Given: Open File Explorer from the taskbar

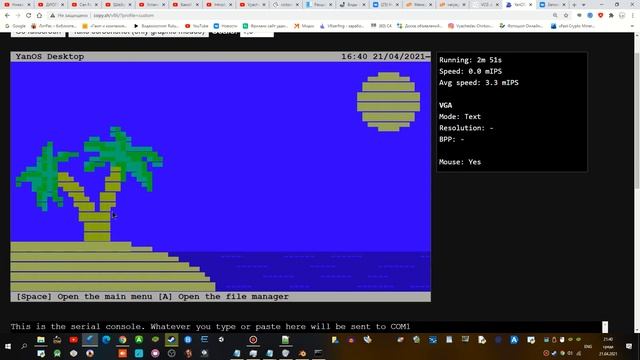Looking at the screenshot, I should [41, 340].
